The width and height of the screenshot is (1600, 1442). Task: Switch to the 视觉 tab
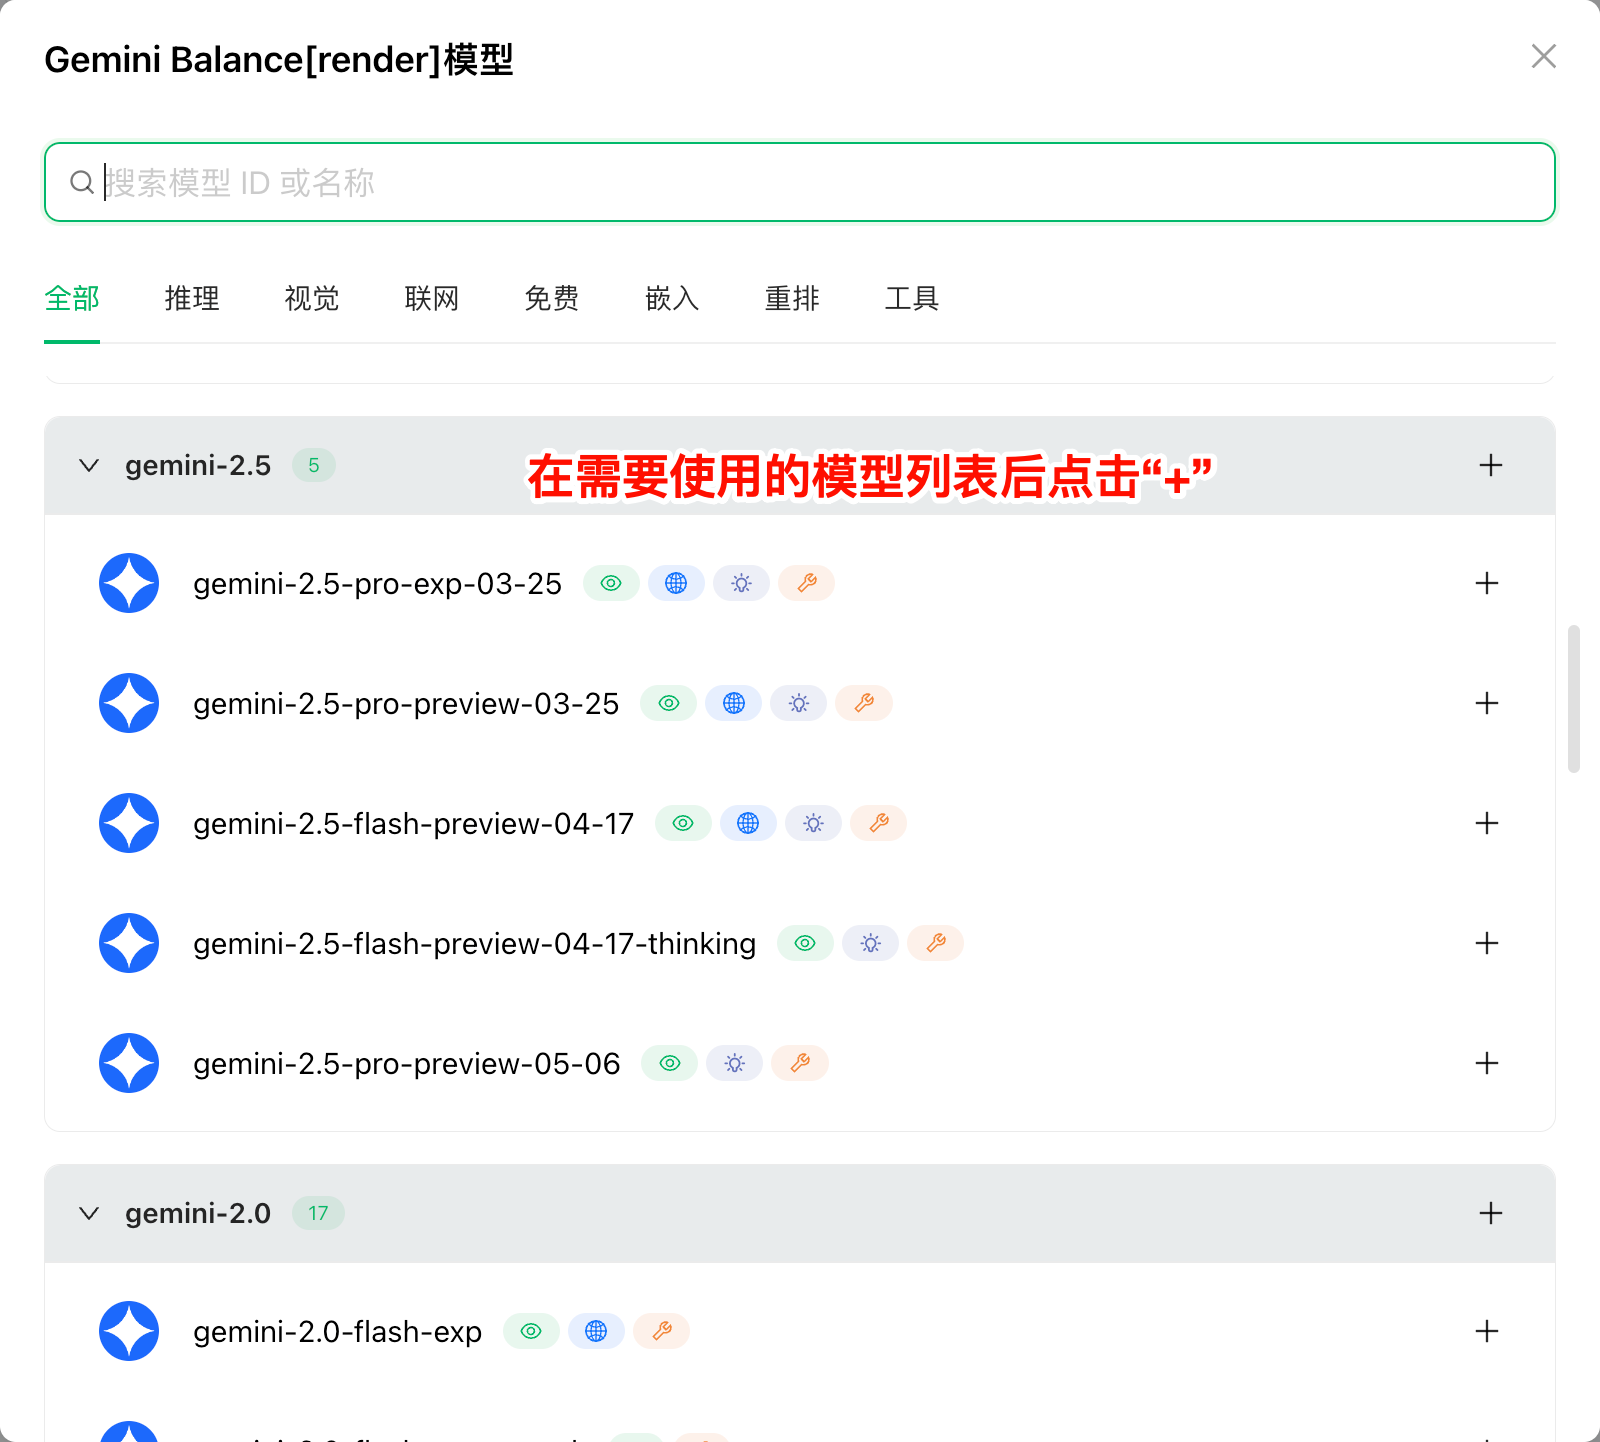(x=312, y=298)
